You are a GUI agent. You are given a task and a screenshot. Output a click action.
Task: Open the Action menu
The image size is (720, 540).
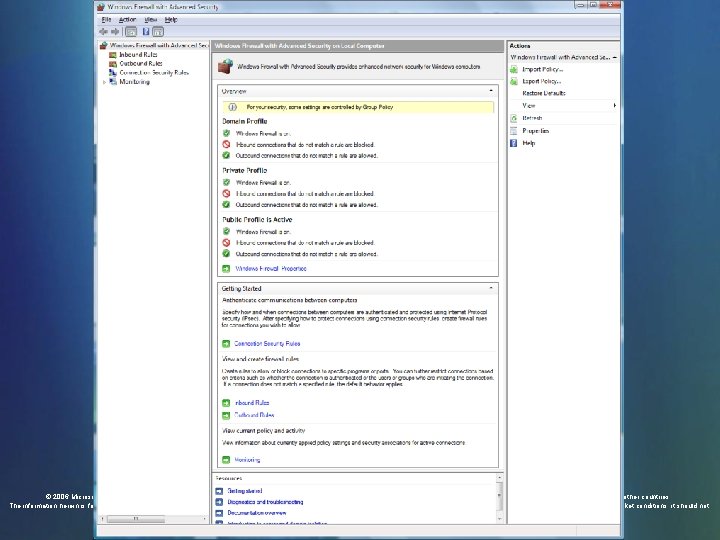point(127,20)
